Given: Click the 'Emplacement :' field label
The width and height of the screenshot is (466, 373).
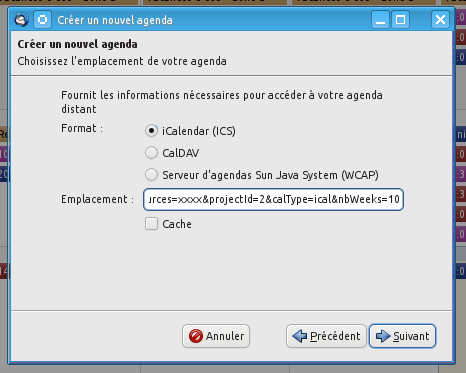Looking at the screenshot, I should (97, 199).
